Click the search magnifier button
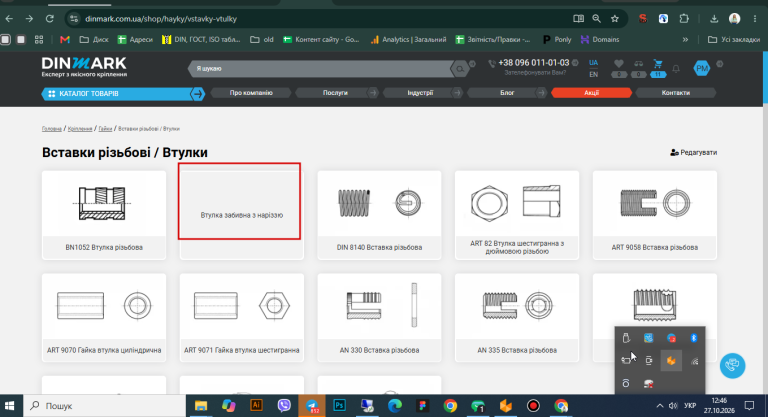The image size is (768, 417). pos(460,69)
